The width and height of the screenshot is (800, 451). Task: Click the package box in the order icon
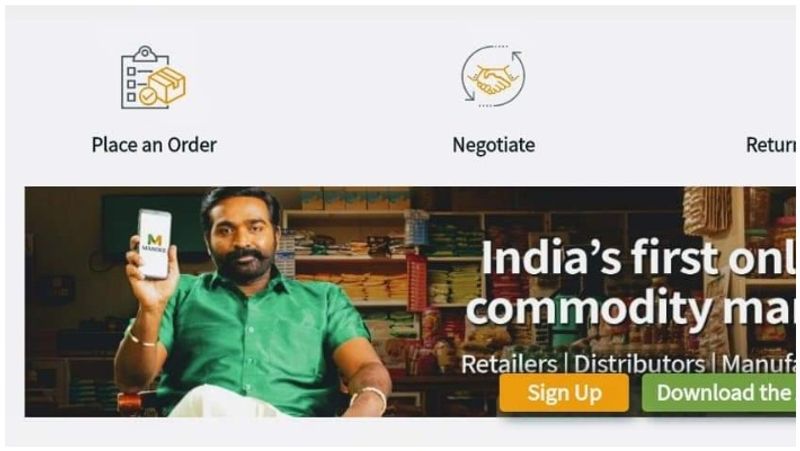click(x=167, y=84)
